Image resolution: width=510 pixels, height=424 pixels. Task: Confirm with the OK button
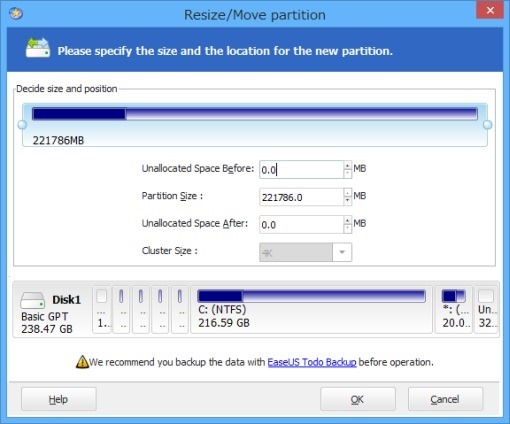(x=358, y=399)
